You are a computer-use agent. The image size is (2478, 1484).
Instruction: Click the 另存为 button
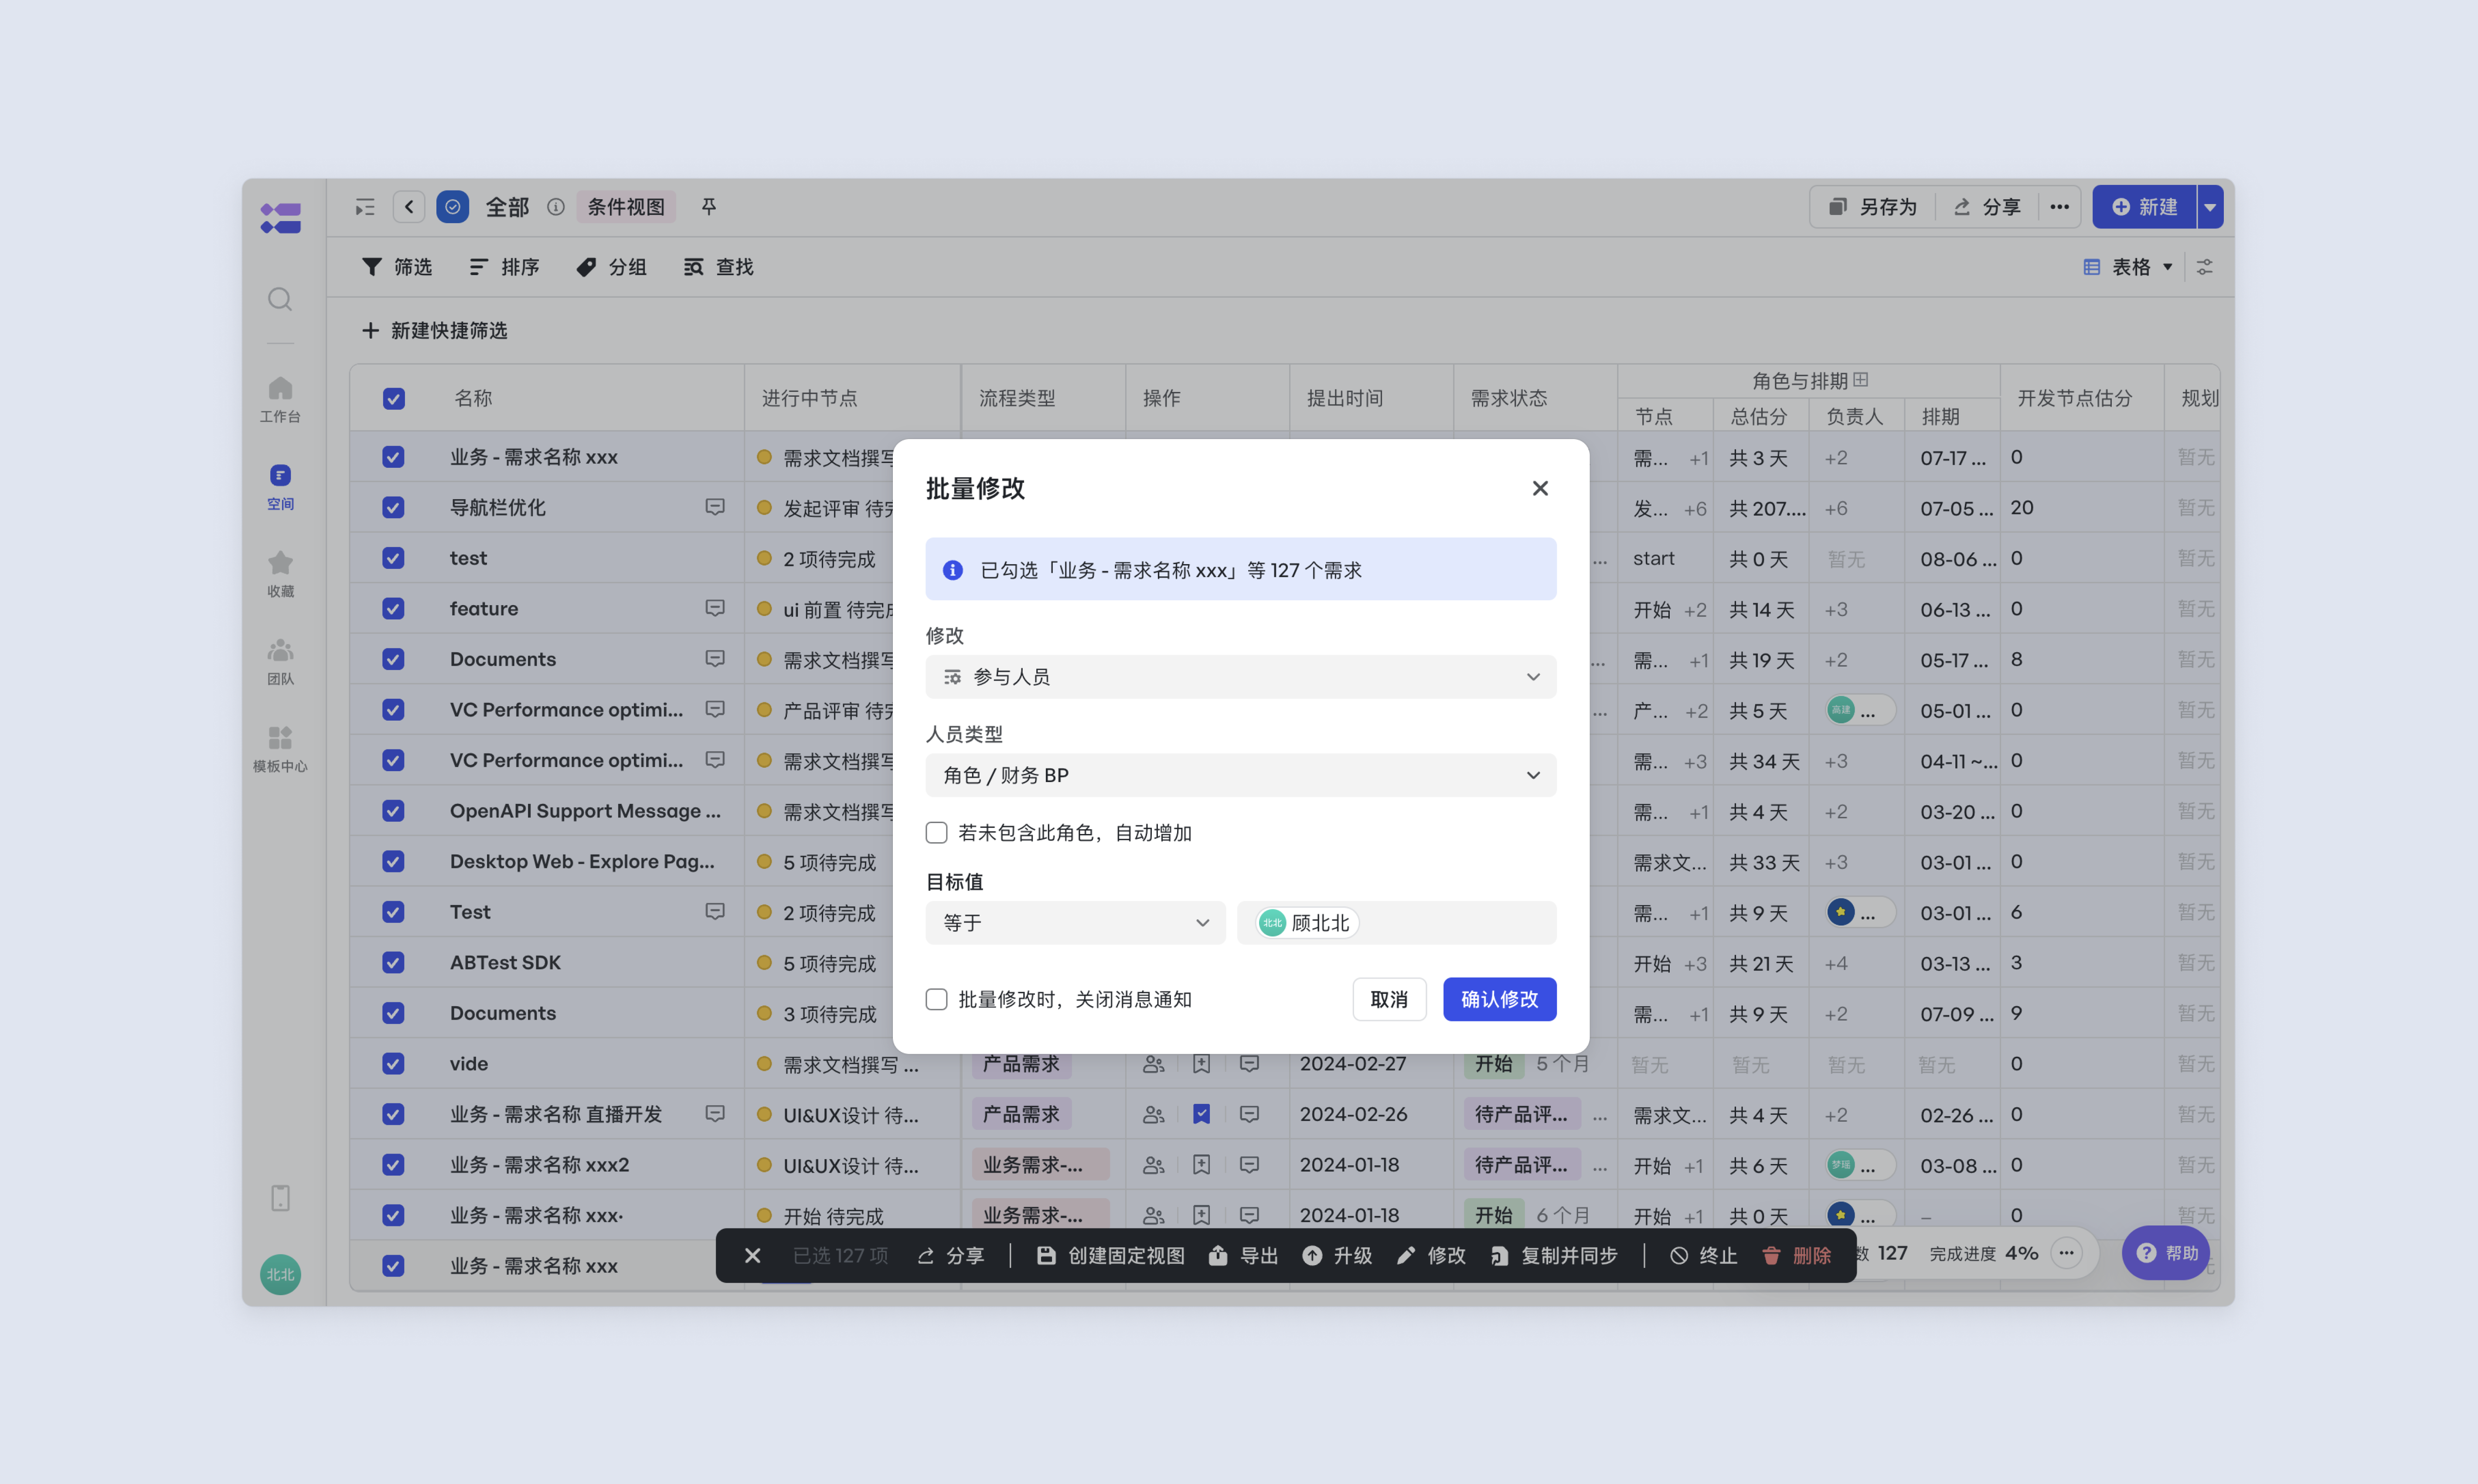(x=1873, y=207)
